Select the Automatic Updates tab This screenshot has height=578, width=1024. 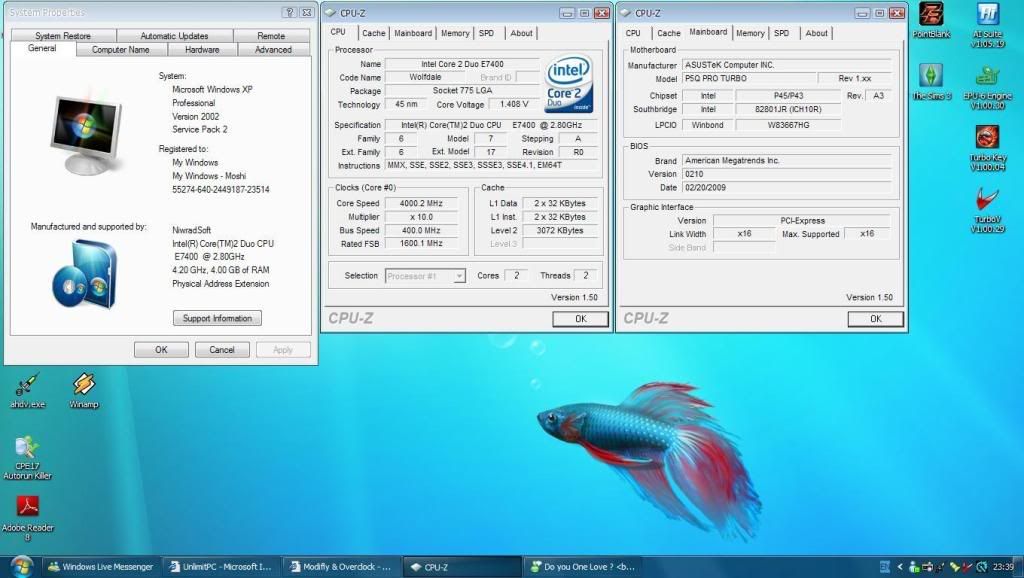[174, 36]
